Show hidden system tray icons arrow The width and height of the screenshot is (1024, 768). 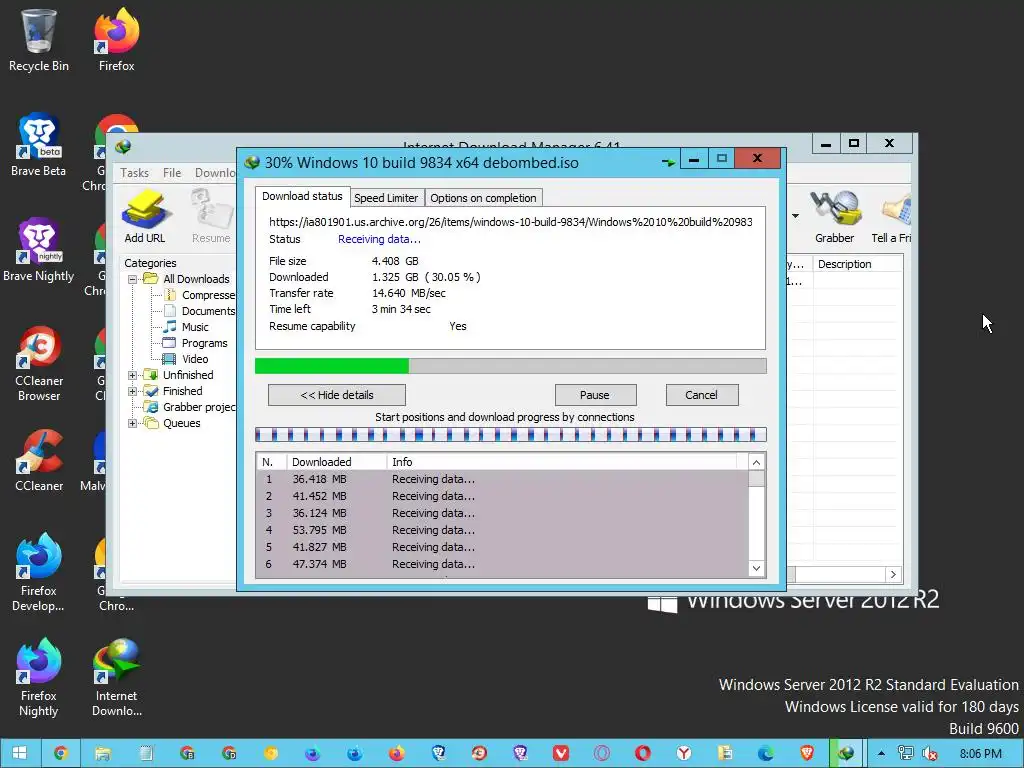point(881,754)
